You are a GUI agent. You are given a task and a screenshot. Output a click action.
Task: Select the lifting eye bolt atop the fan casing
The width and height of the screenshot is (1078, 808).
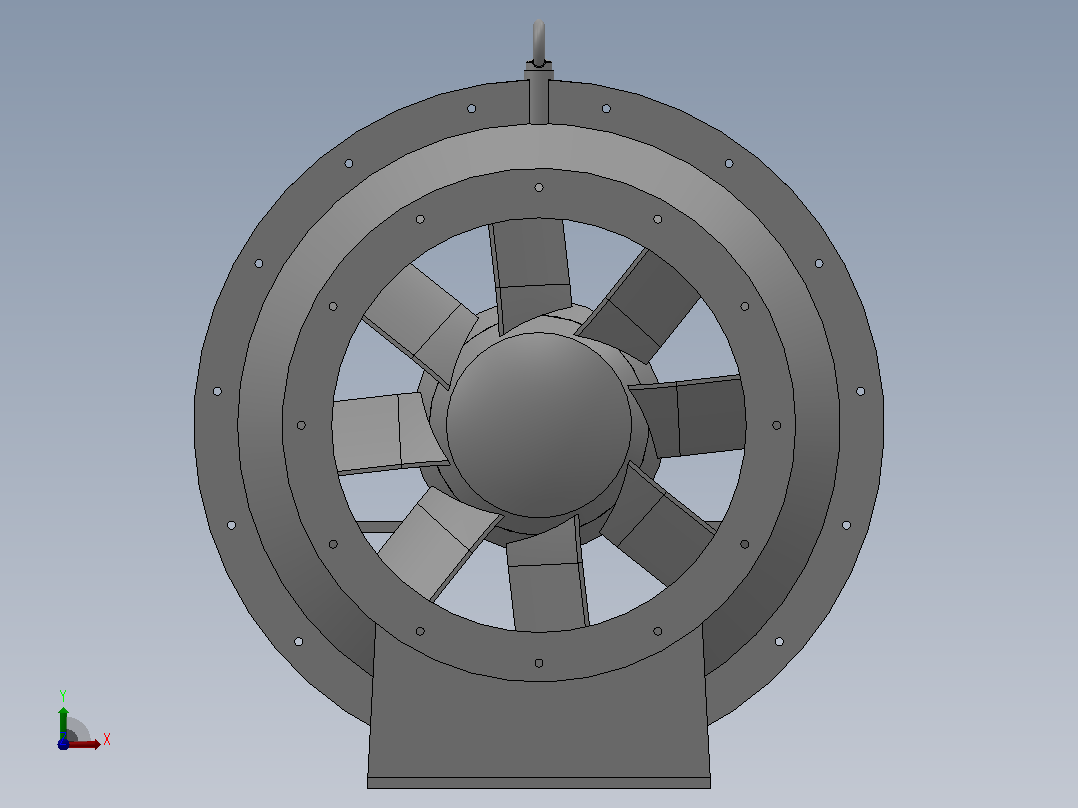(x=539, y=43)
